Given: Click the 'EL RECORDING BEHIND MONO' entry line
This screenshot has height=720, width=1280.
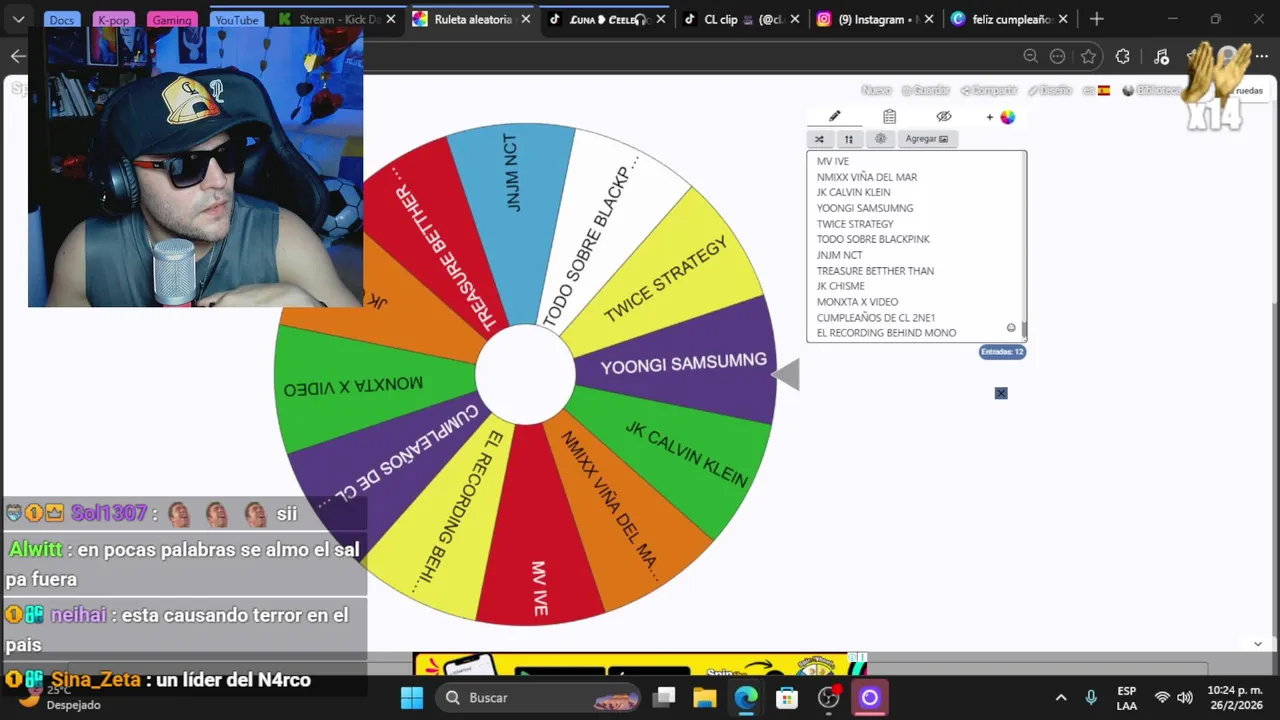Looking at the screenshot, I should click(886, 333).
